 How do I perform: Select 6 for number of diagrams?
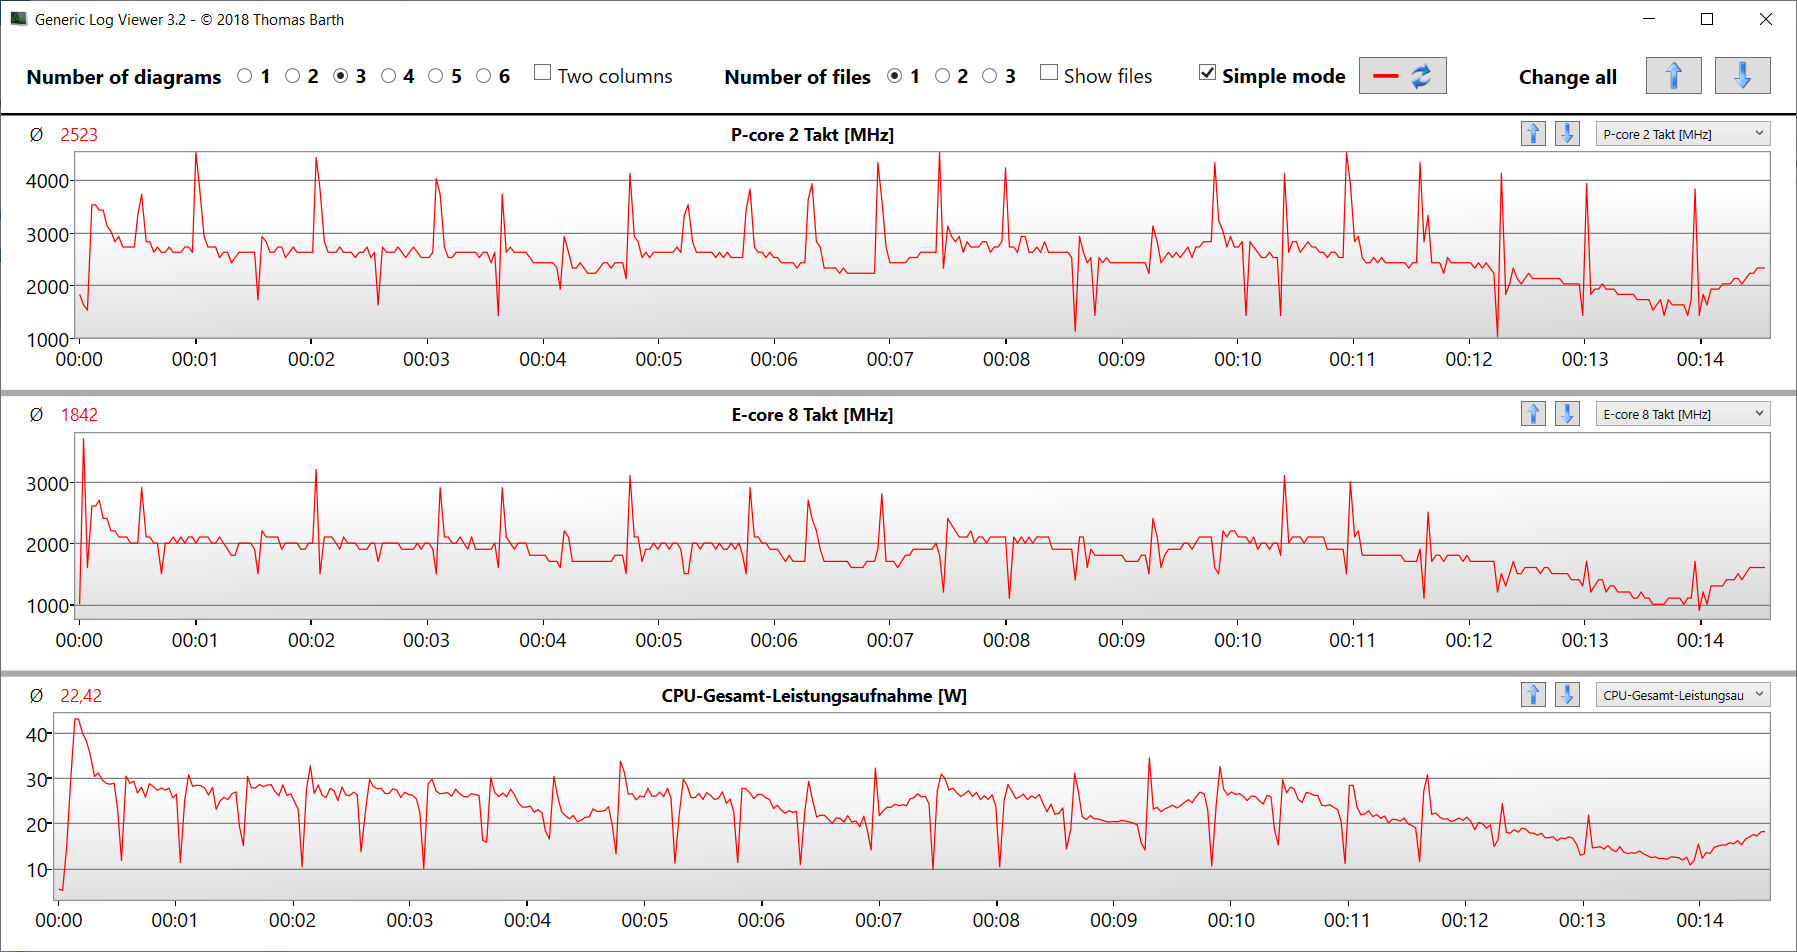coord(484,76)
